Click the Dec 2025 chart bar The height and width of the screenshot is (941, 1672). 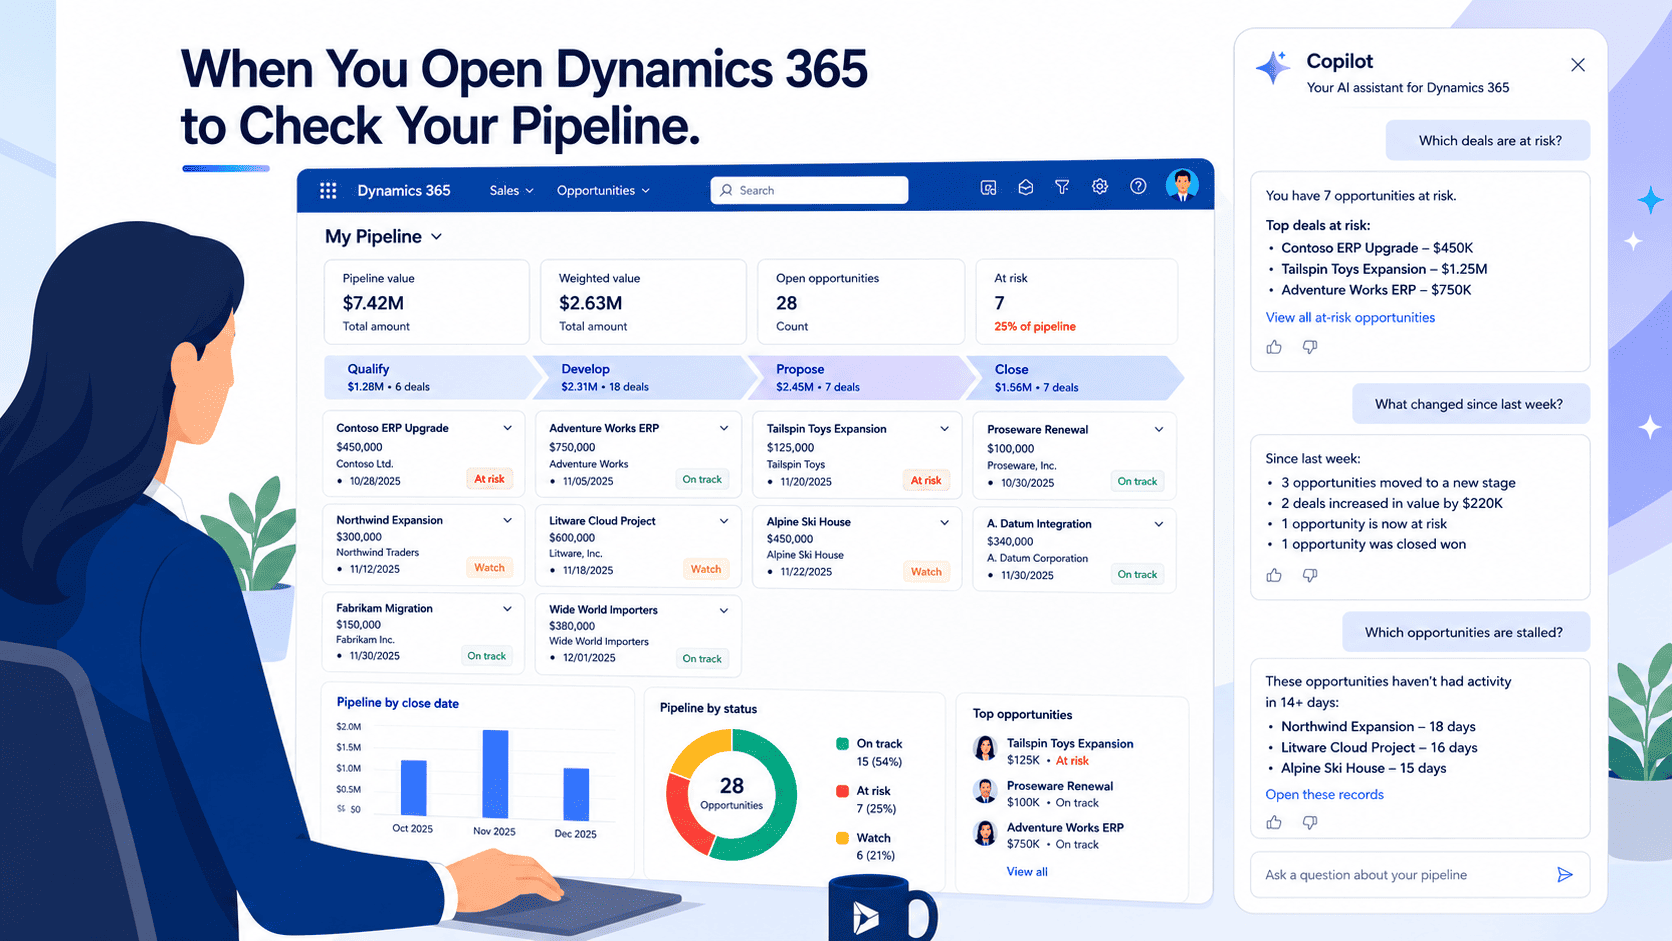pos(576,794)
